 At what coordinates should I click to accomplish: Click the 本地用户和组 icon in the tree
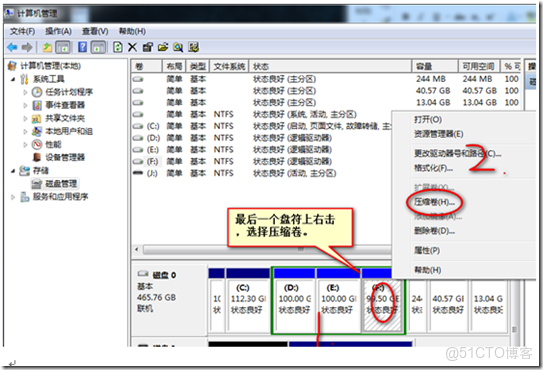point(37,131)
